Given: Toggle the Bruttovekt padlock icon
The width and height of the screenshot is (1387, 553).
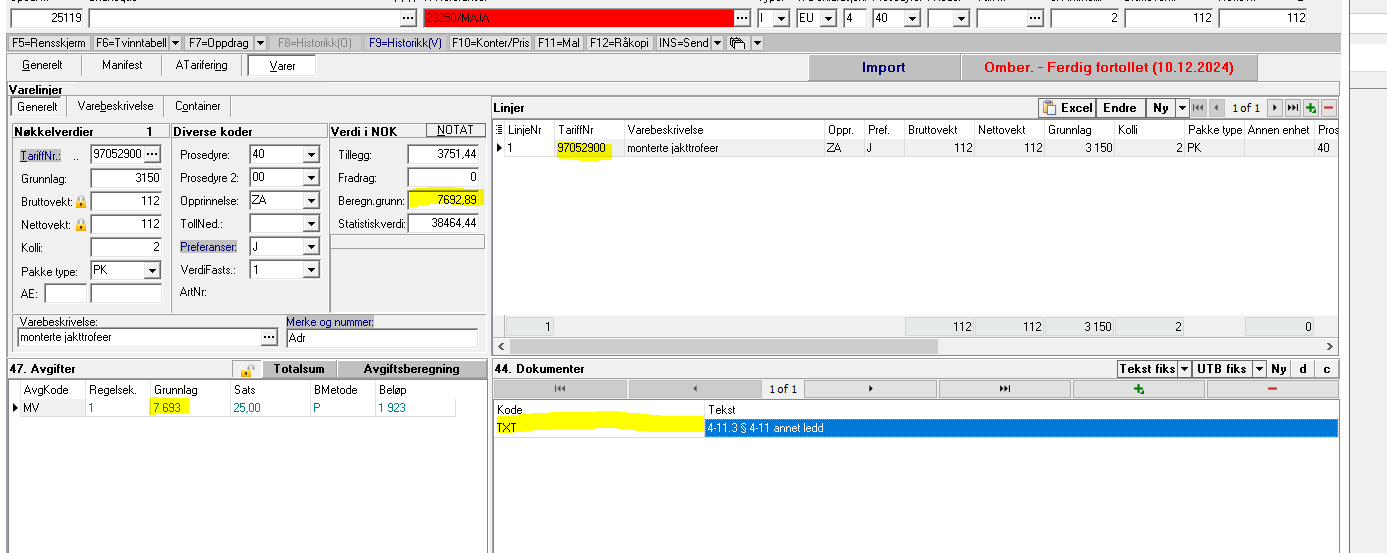Looking at the screenshot, I should [x=81, y=201].
